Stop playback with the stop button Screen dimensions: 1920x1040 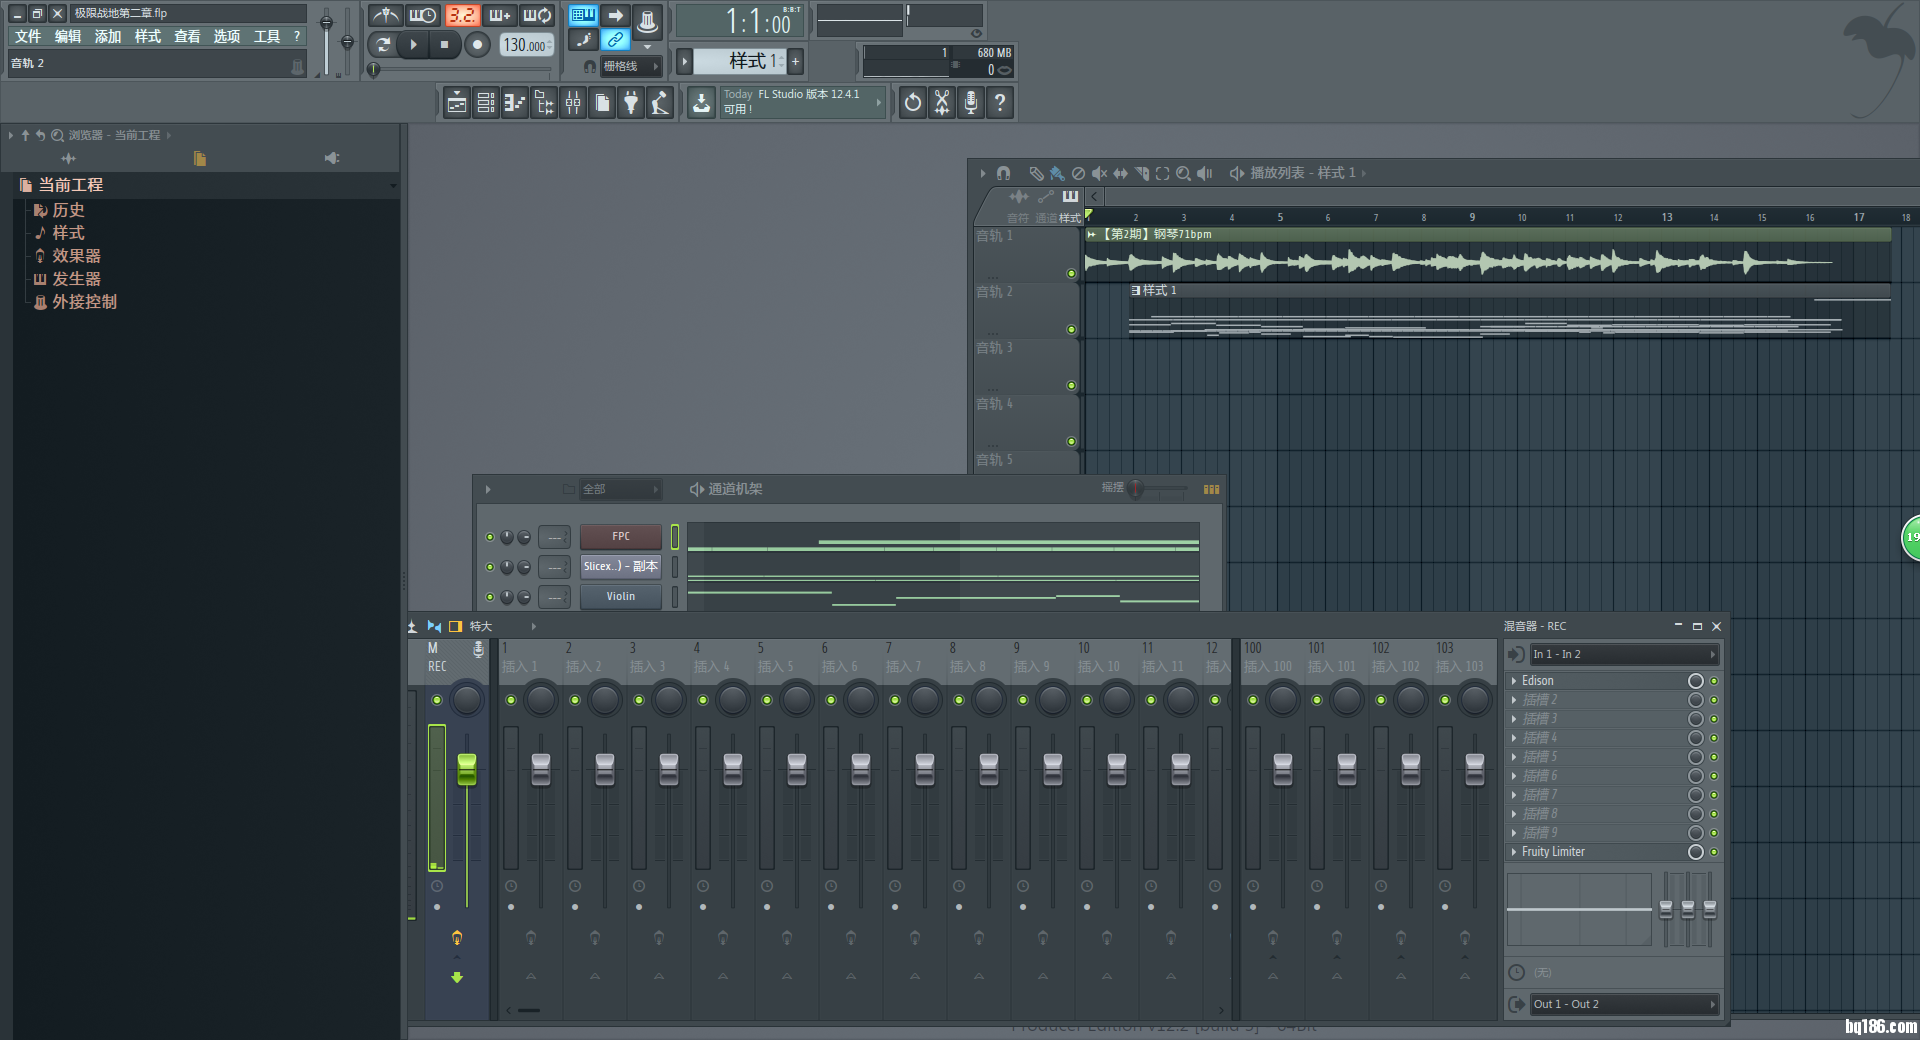coord(445,44)
